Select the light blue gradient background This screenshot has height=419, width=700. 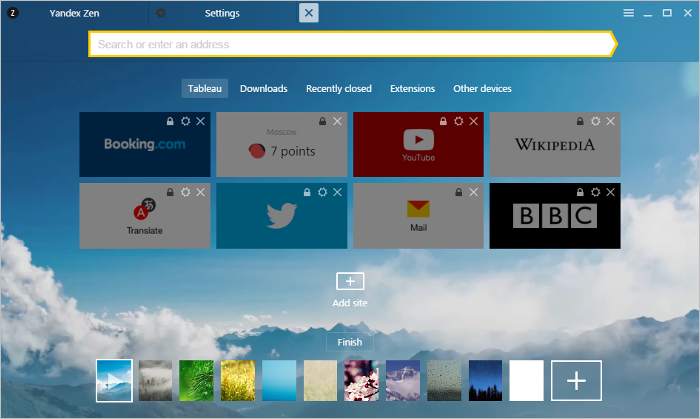[x=279, y=381]
